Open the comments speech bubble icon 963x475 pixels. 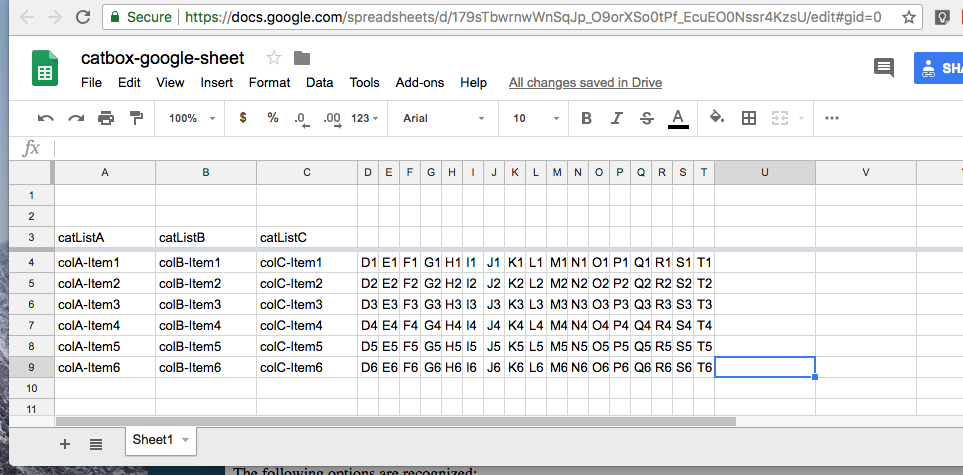click(x=884, y=67)
